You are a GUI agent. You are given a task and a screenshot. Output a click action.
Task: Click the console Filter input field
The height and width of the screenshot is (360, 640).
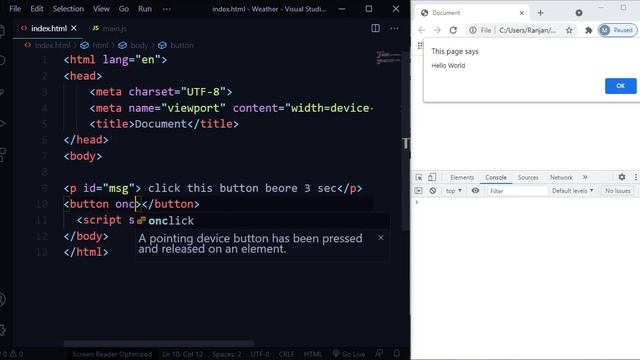pos(517,191)
